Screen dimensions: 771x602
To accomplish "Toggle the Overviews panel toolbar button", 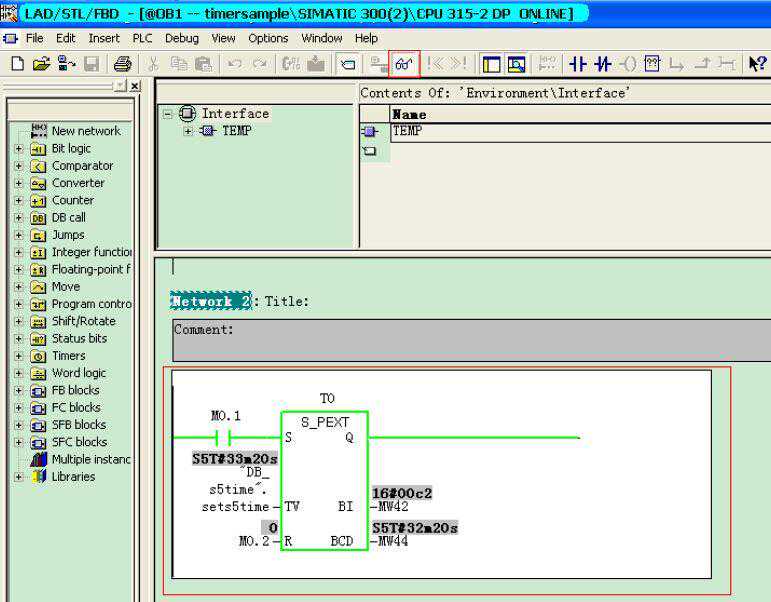I will click(491, 64).
